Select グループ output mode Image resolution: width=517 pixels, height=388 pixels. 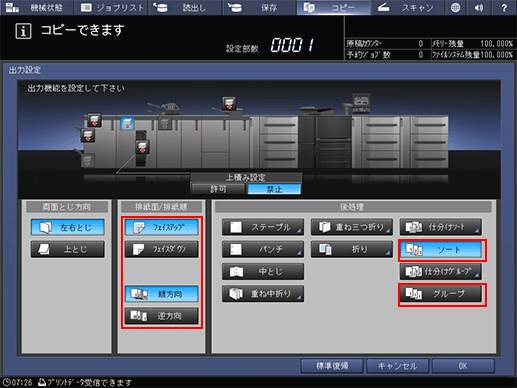click(x=441, y=294)
